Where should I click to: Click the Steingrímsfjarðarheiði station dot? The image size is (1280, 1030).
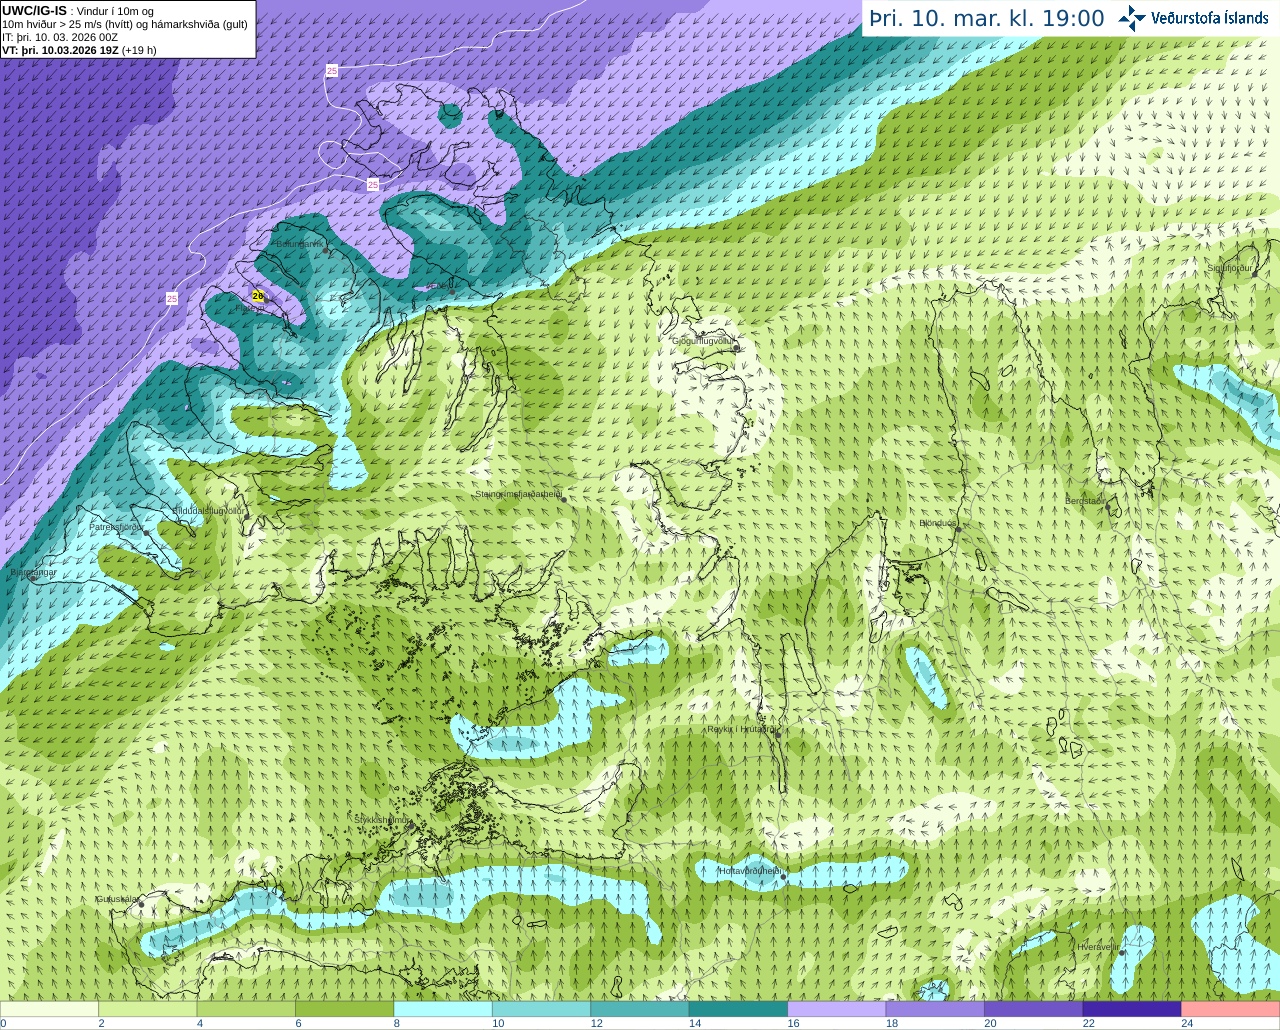click(x=563, y=499)
